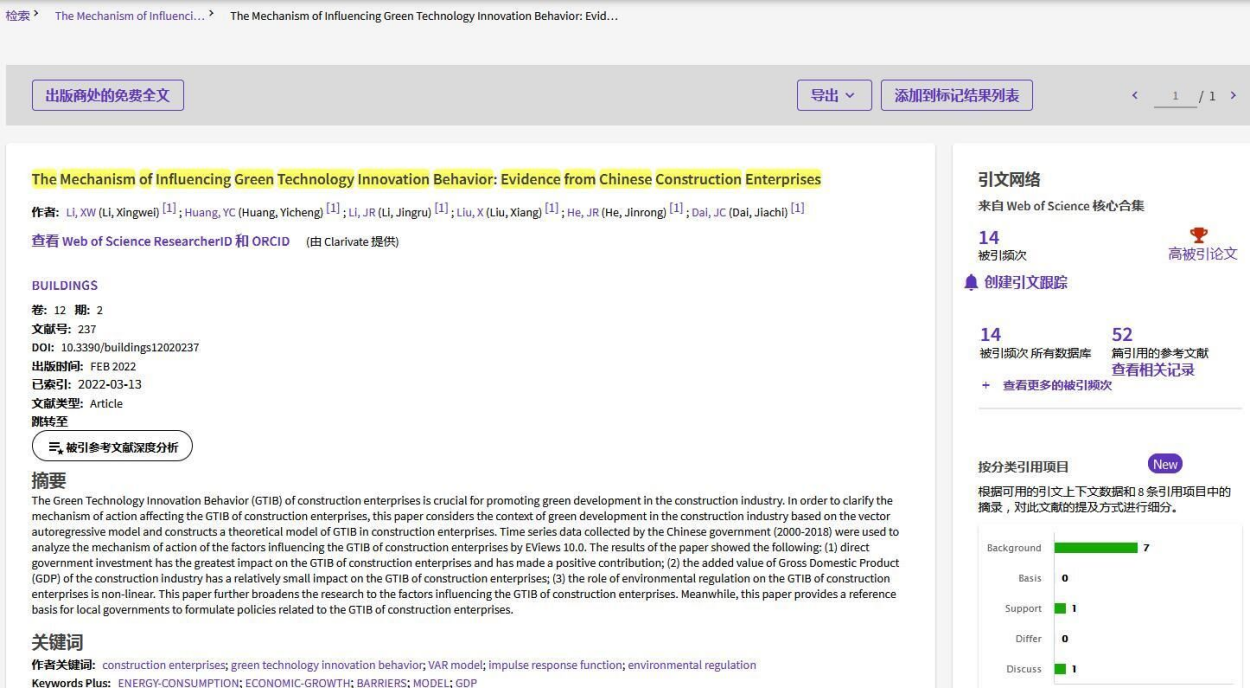Add record to marked list 添加到标记结果列表
The height and width of the screenshot is (688, 1250).
pyautogui.click(x=956, y=96)
